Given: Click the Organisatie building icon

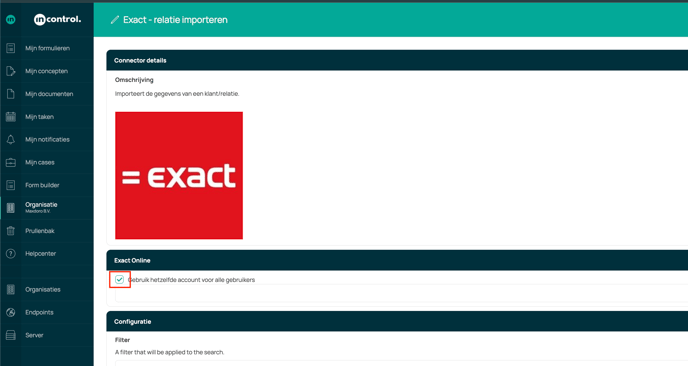Looking at the screenshot, I should (x=11, y=208).
